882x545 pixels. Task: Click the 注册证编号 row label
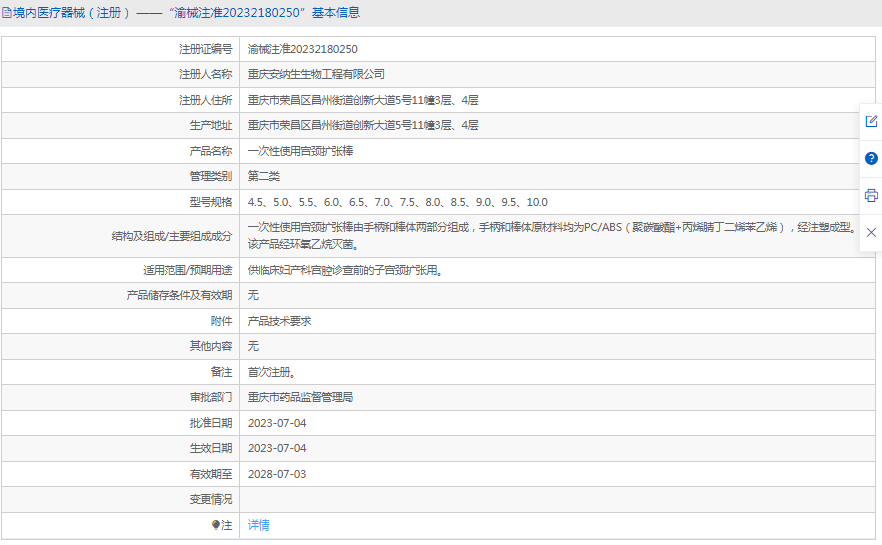pos(205,49)
